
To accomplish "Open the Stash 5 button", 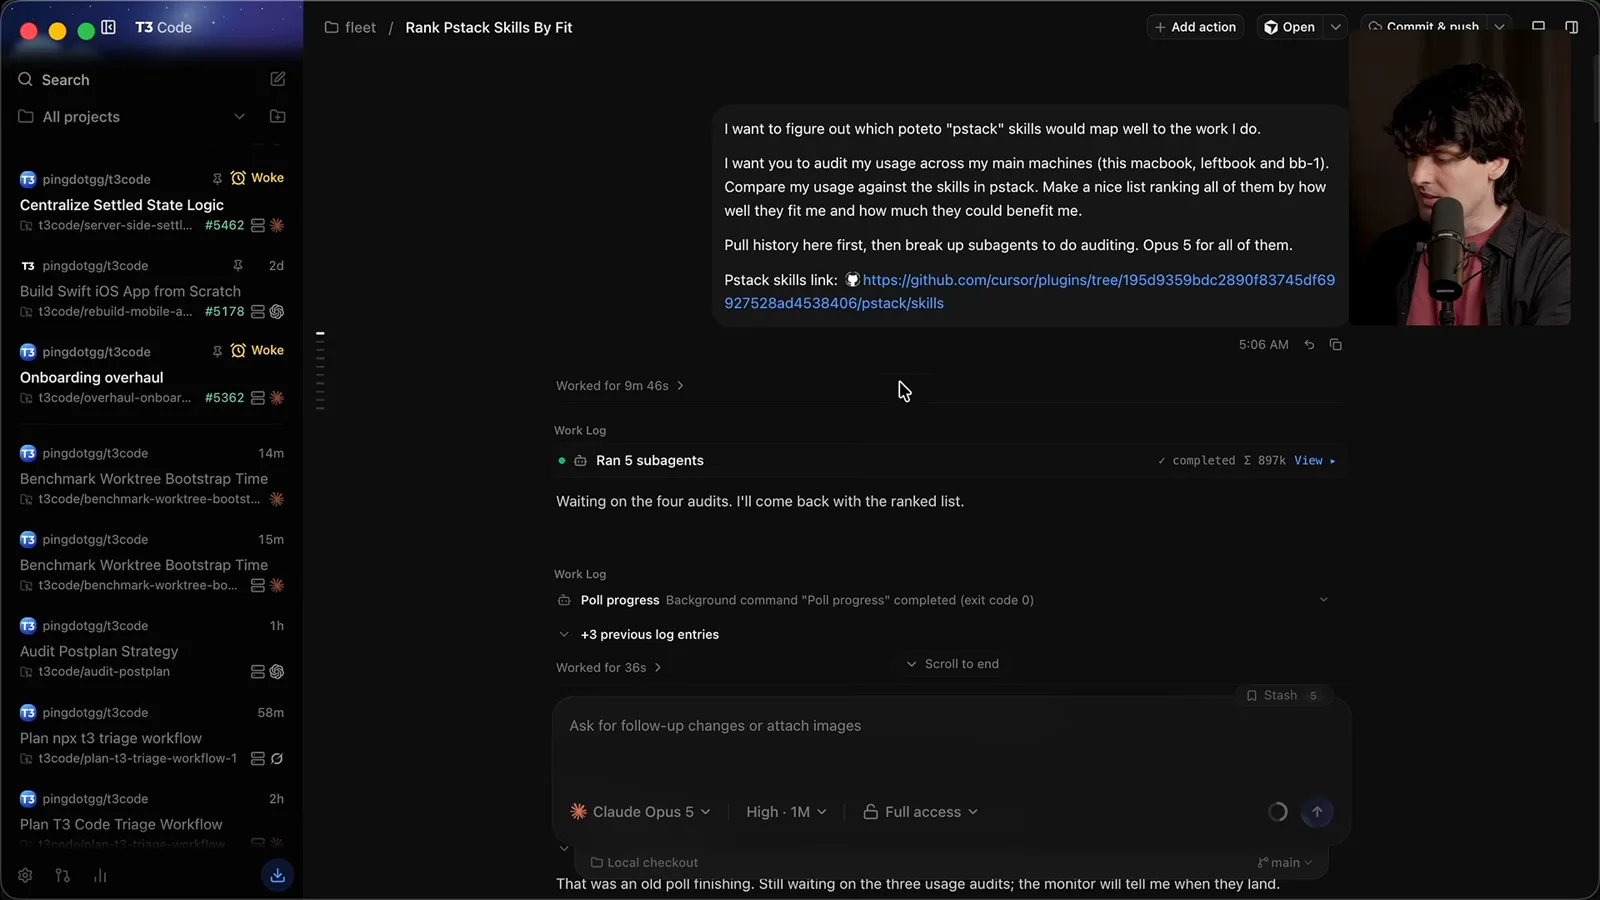I will pyautogui.click(x=1282, y=695).
